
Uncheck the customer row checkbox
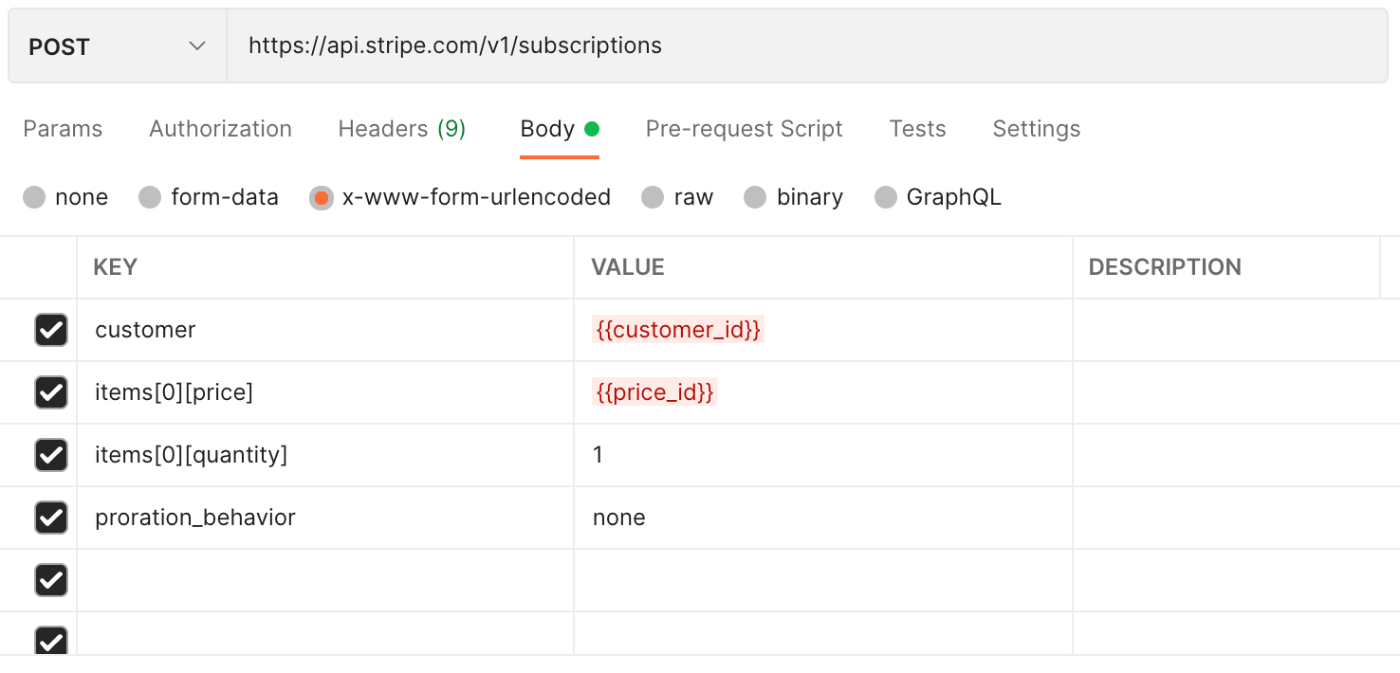coord(51,330)
